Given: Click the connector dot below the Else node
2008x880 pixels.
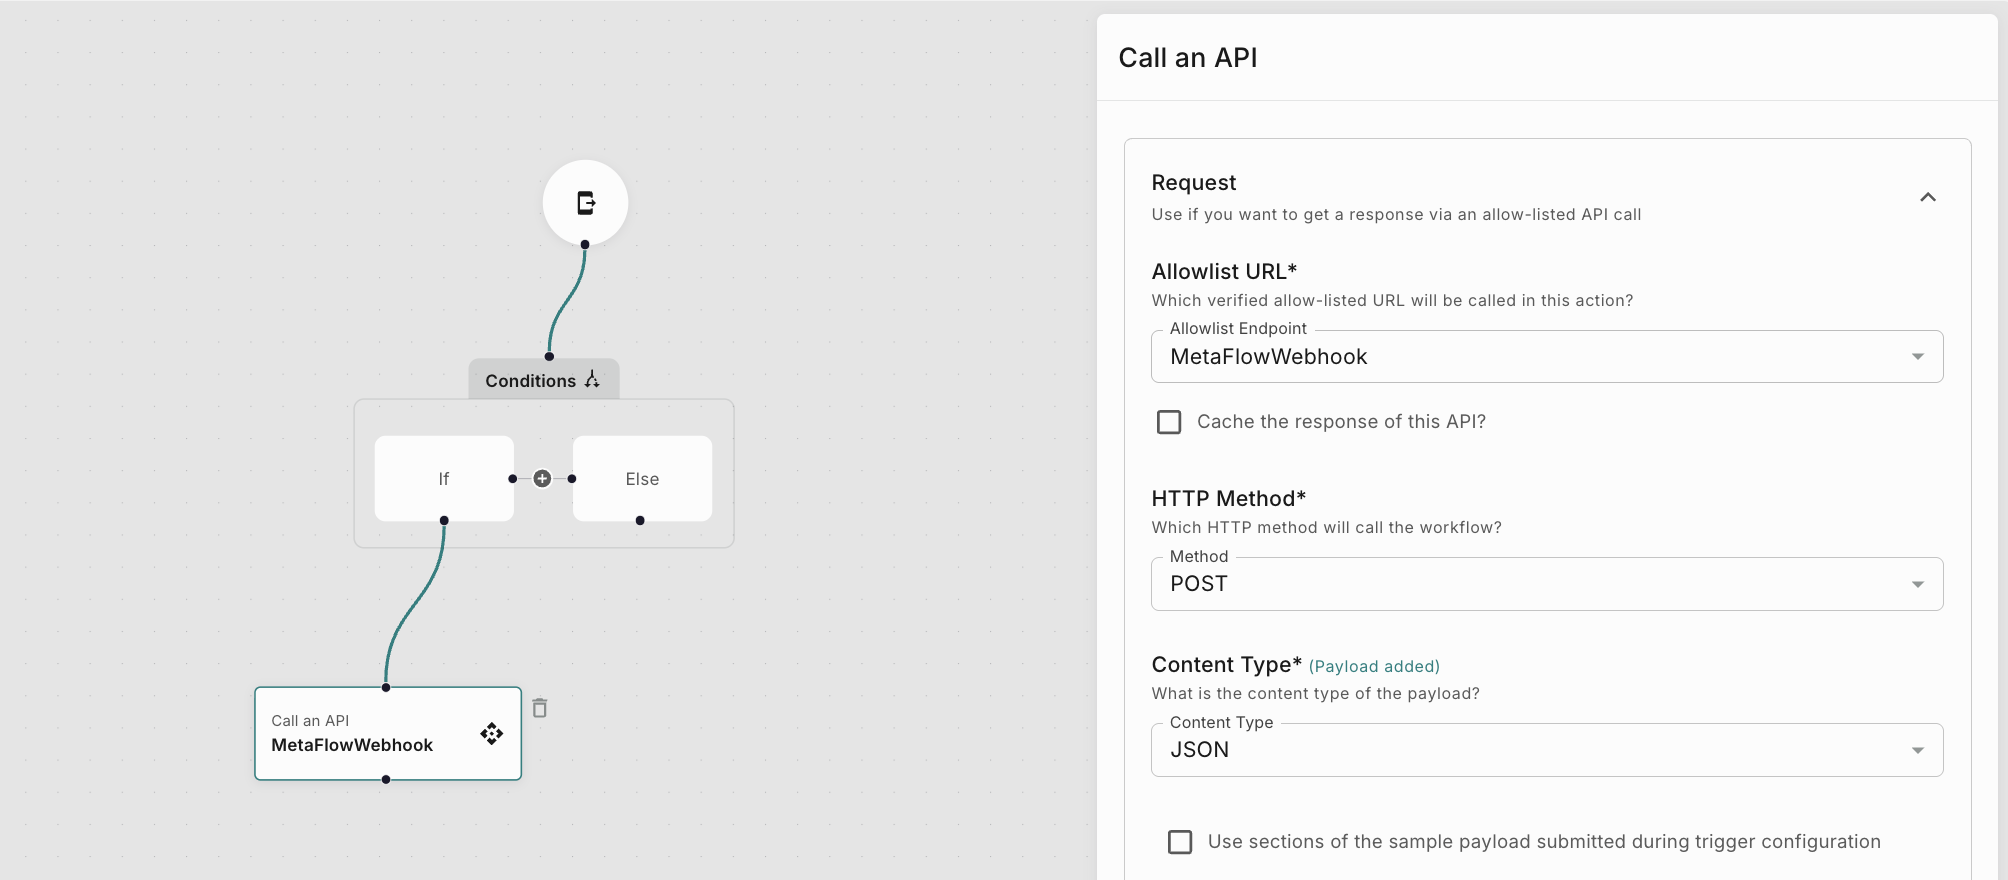Looking at the screenshot, I should 640,520.
